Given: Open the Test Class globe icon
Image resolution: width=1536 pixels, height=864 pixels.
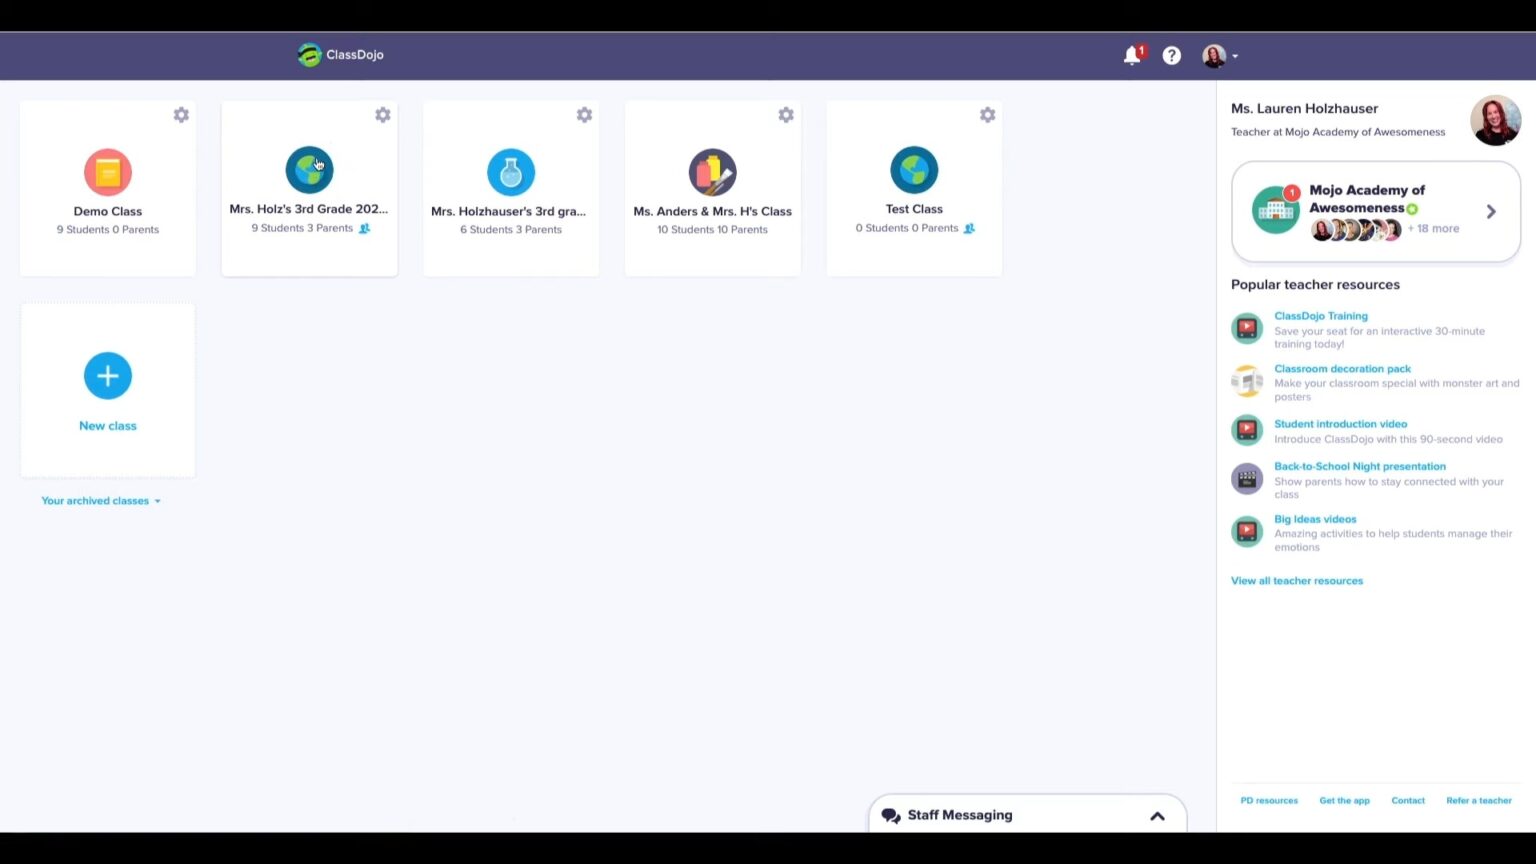Looking at the screenshot, I should [x=914, y=170].
